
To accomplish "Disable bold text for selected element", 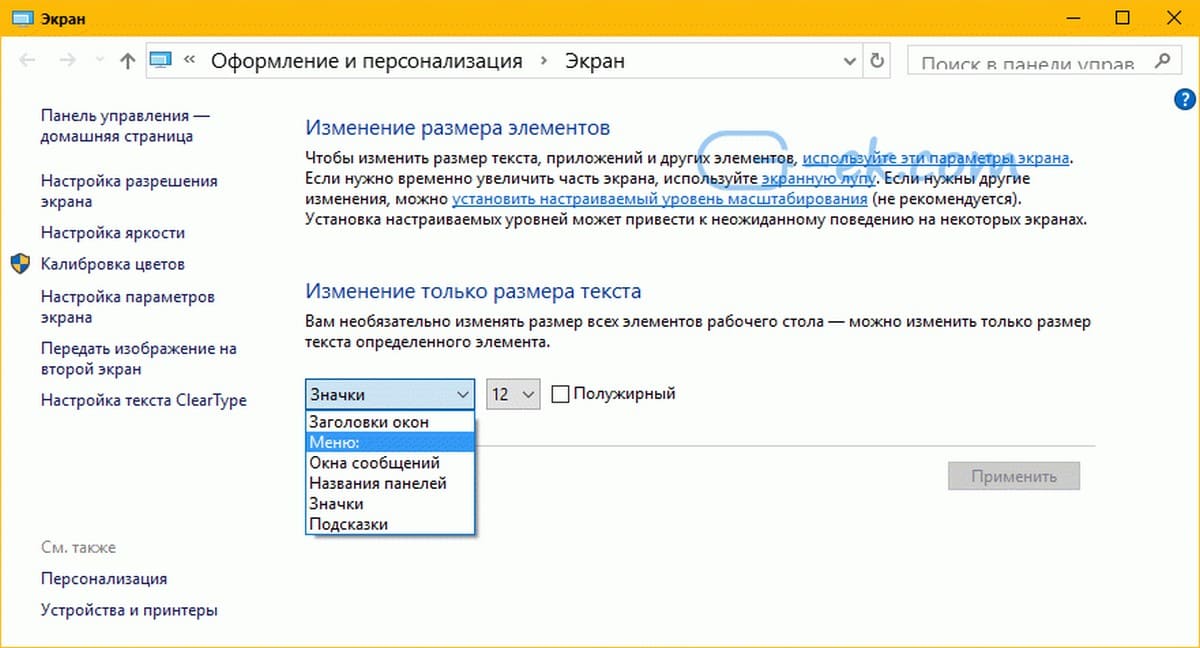I will [560, 394].
